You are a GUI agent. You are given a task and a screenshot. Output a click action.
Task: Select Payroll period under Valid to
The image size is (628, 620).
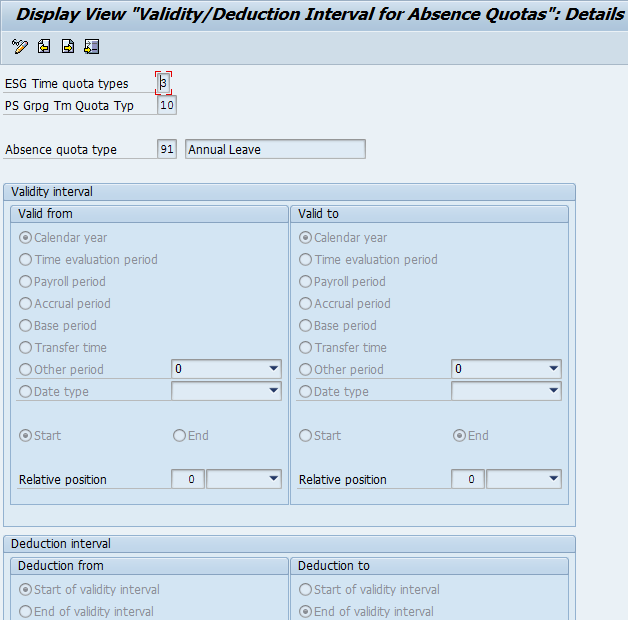[306, 282]
